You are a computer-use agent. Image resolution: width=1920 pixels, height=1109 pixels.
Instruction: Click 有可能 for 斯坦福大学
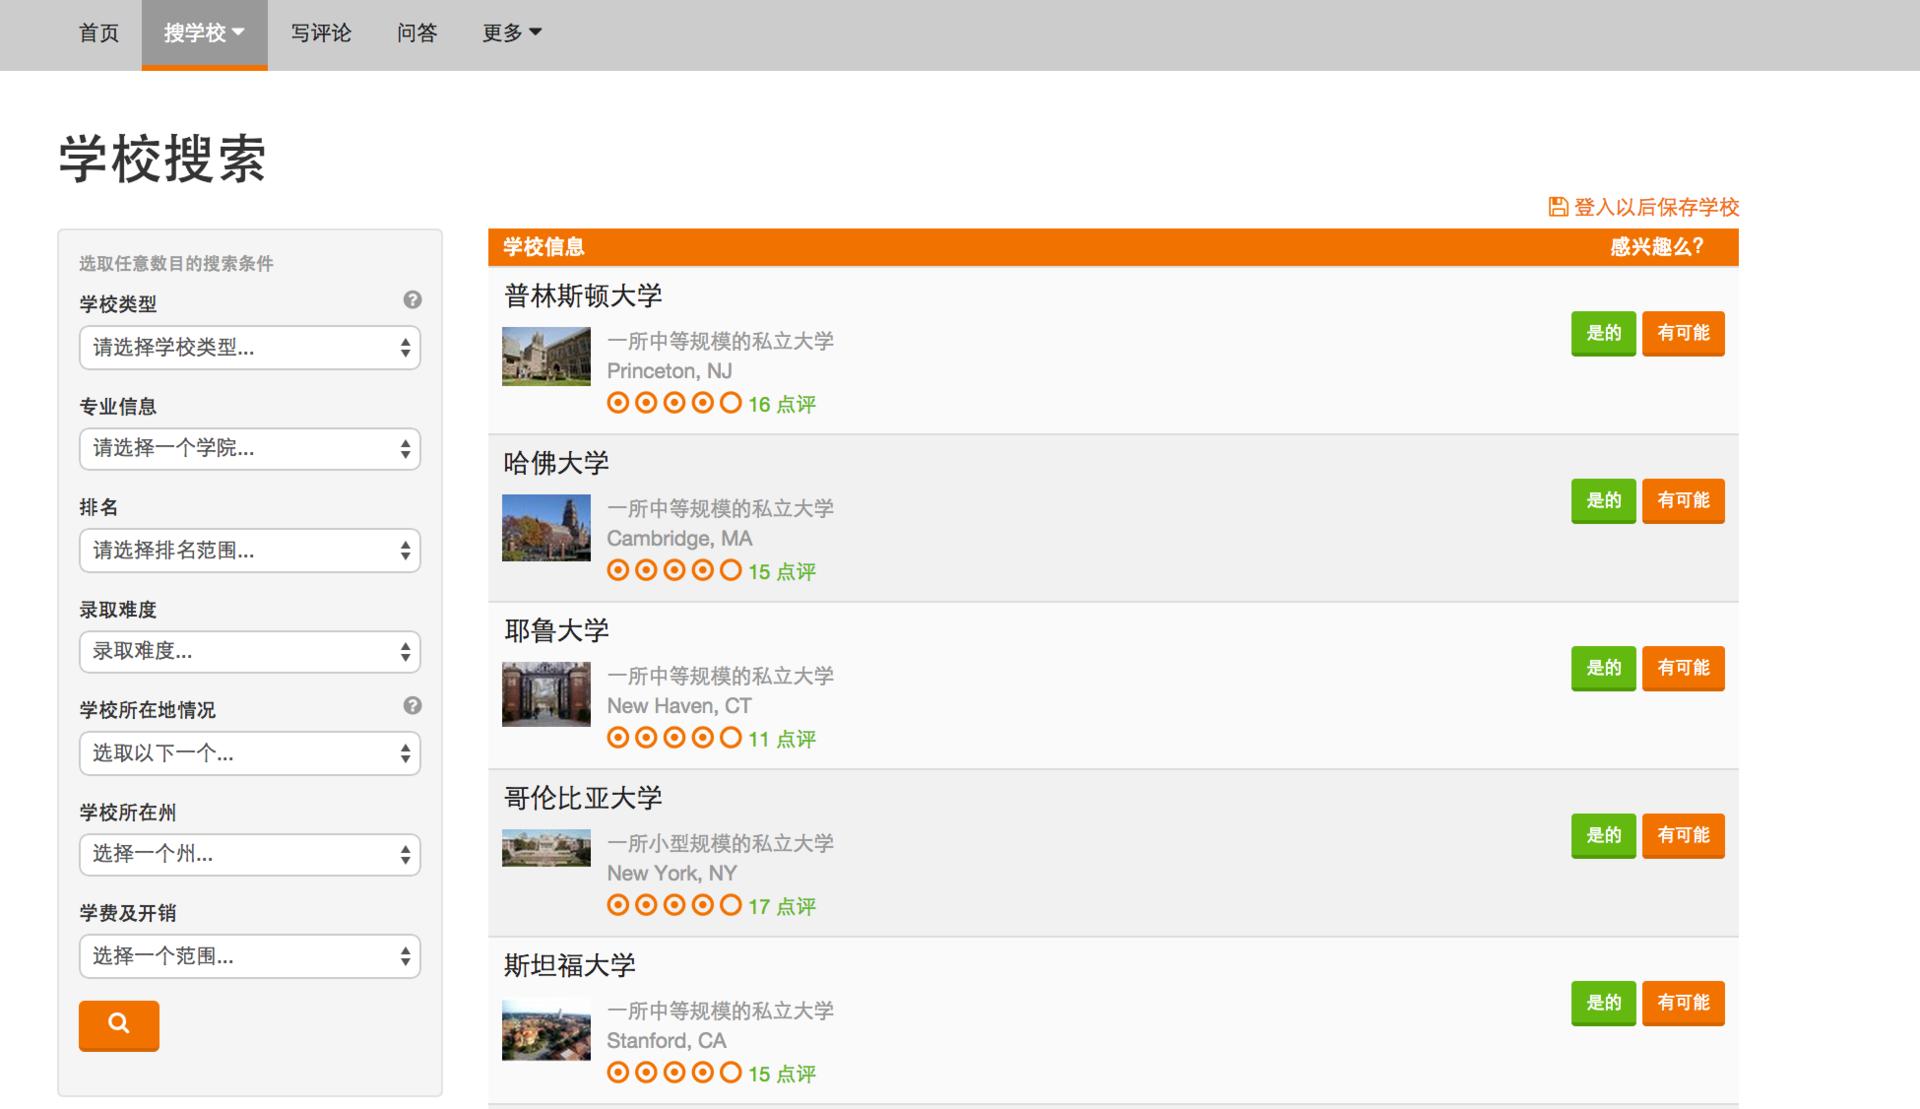coord(1683,1002)
